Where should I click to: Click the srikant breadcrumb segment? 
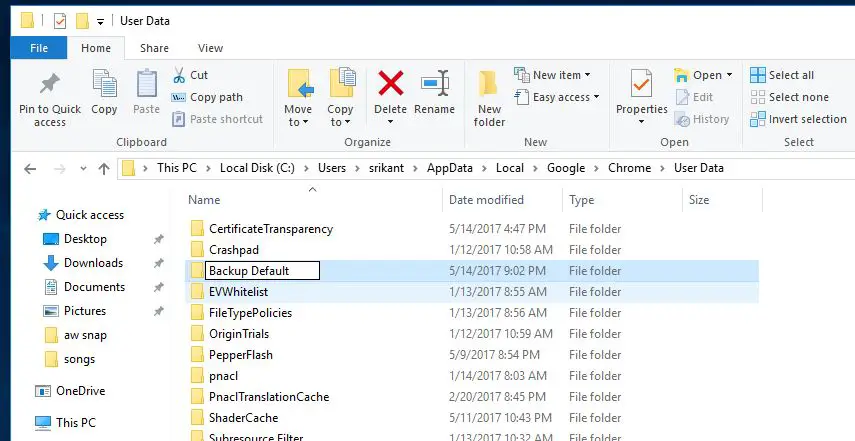click(x=387, y=168)
